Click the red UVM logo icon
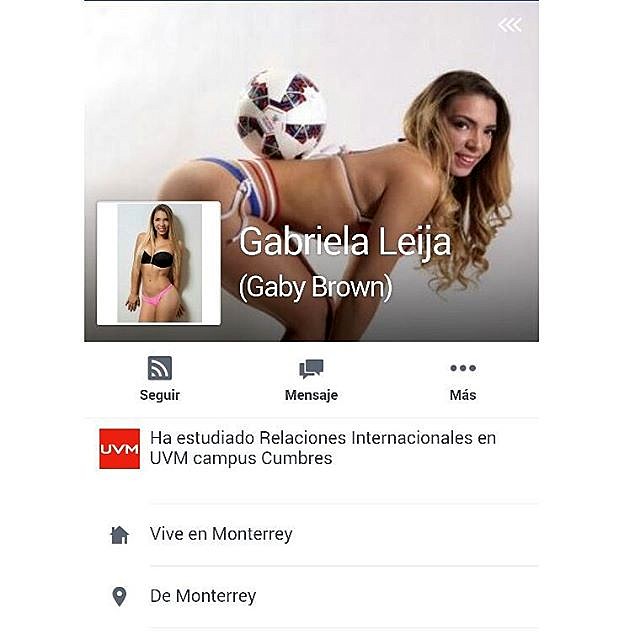The height and width of the screenshot is (640, 640). (119, 449)
